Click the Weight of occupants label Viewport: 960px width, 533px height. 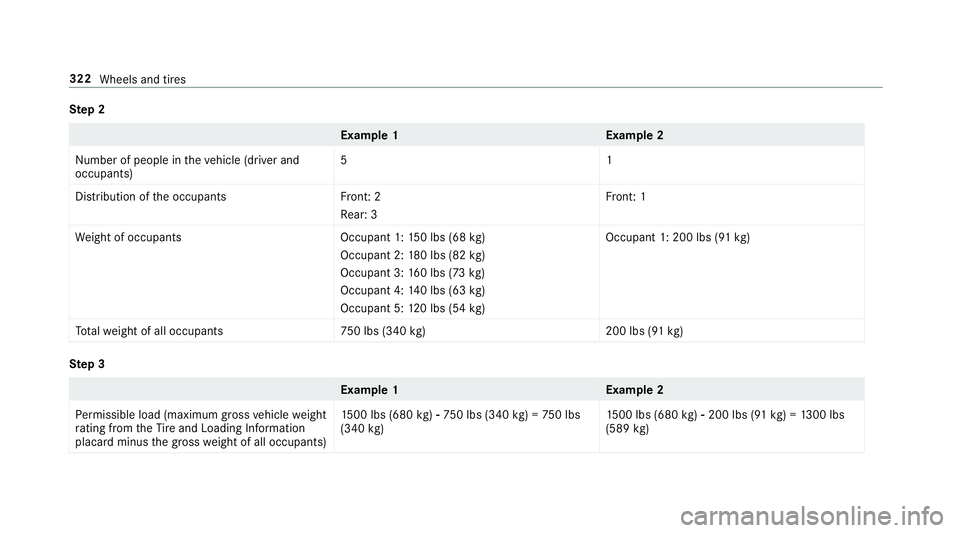(128, 237)
